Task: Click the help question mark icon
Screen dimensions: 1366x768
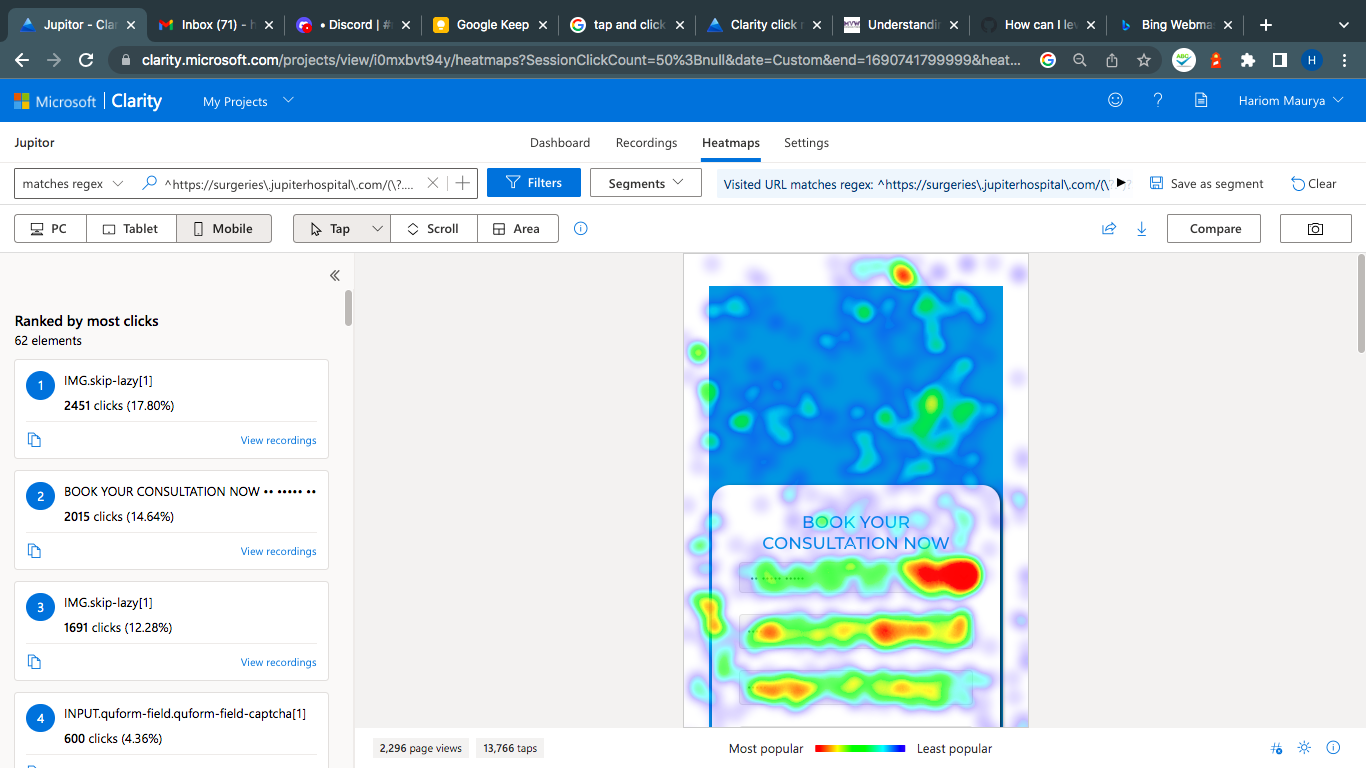Action: tap(1157, 100)
